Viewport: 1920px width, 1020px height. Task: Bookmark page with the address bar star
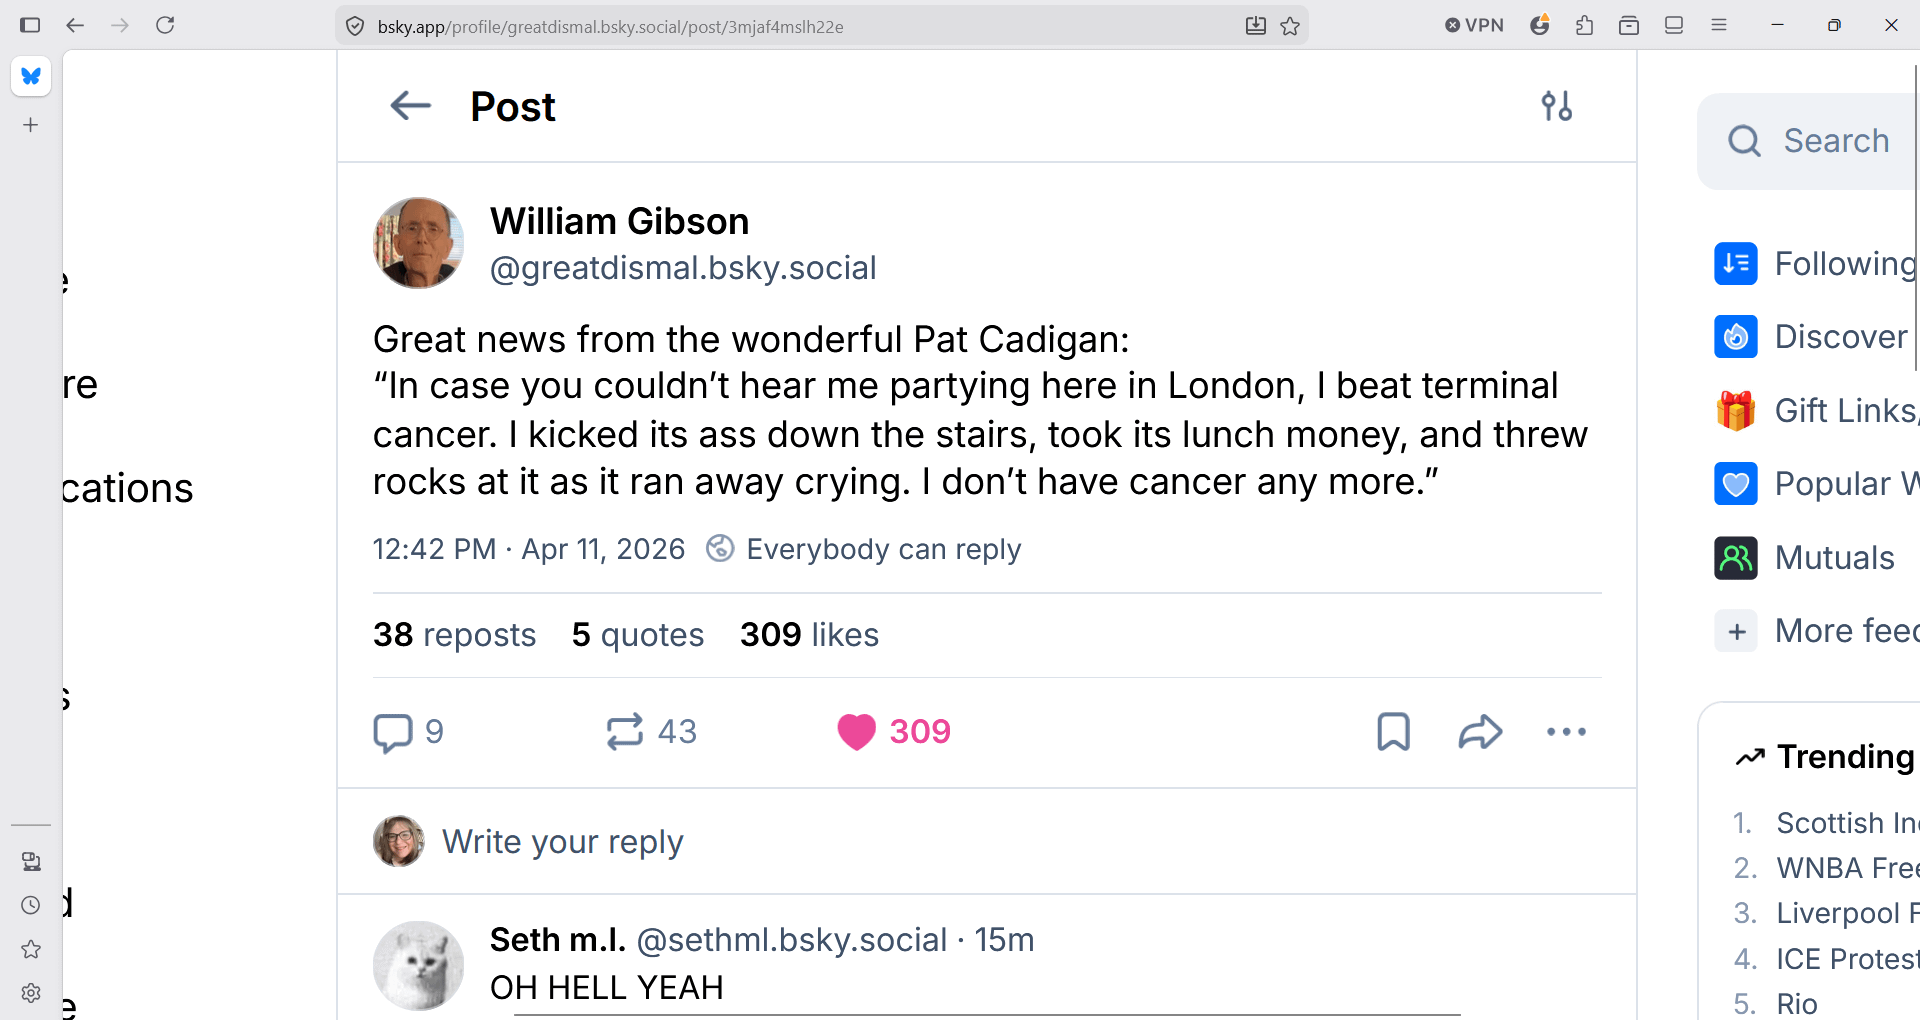(x=1290, y=26)
